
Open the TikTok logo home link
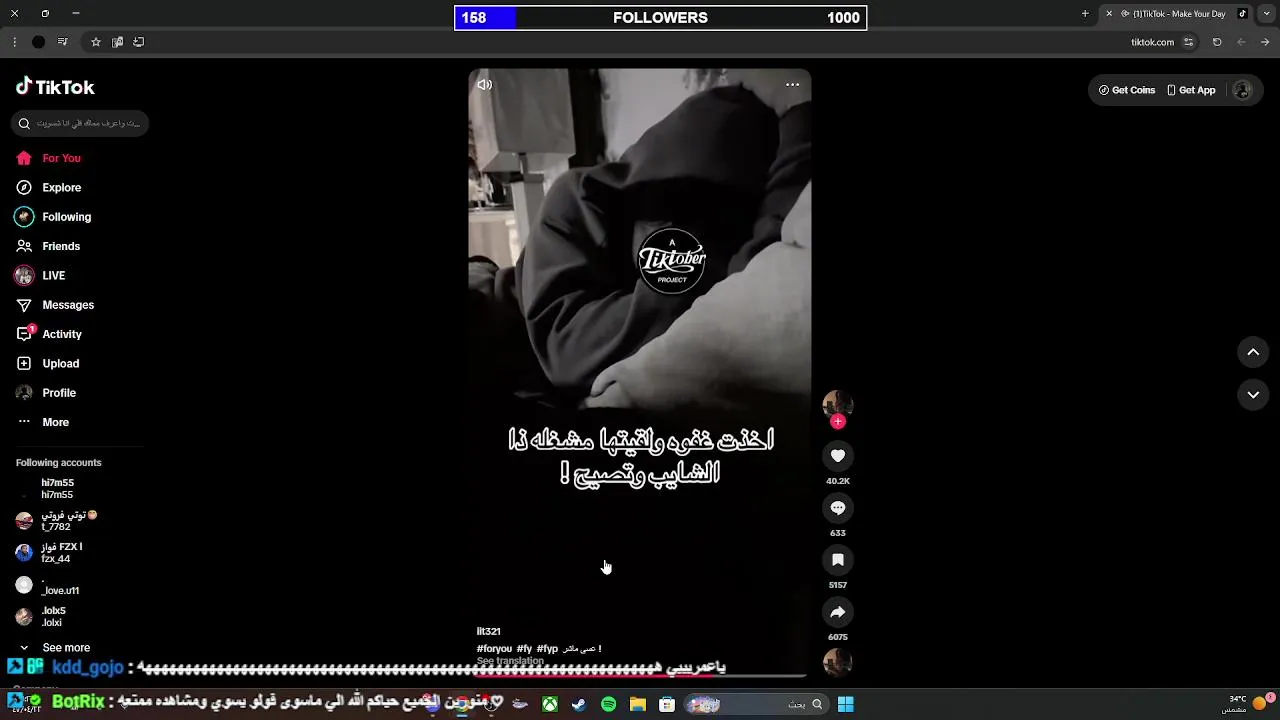[55, 87]
